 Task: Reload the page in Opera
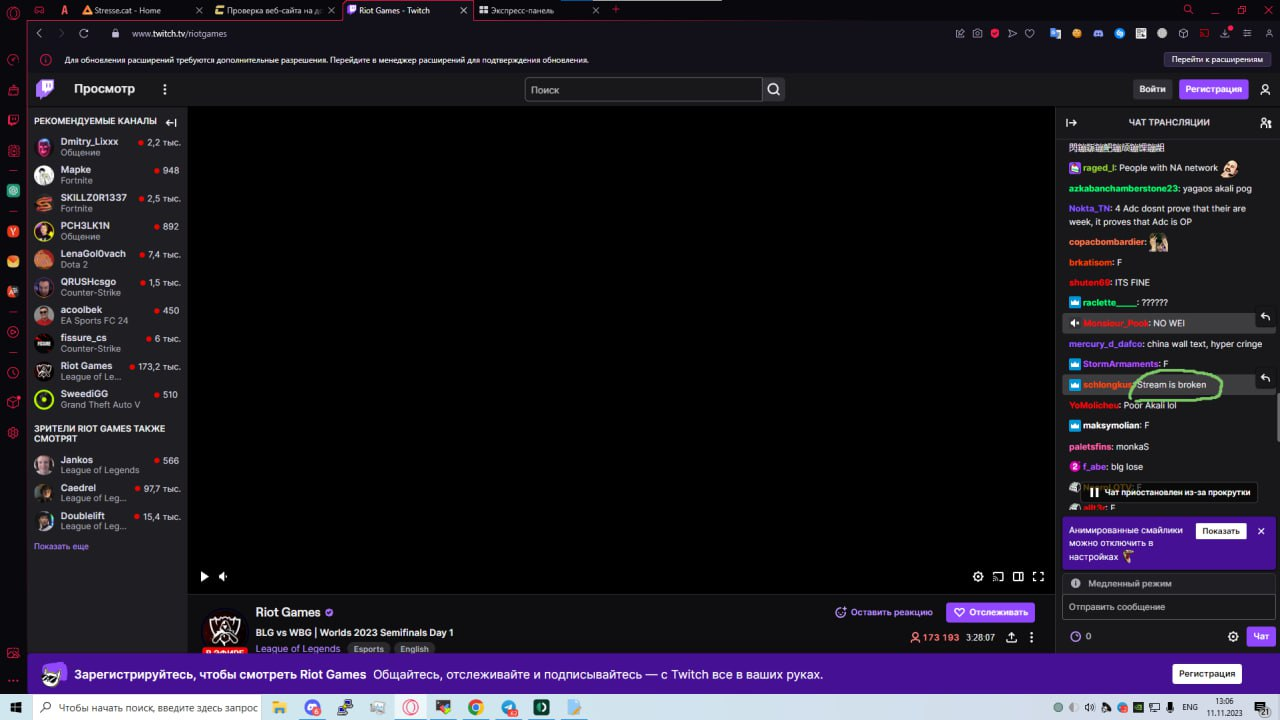(83, 33)
